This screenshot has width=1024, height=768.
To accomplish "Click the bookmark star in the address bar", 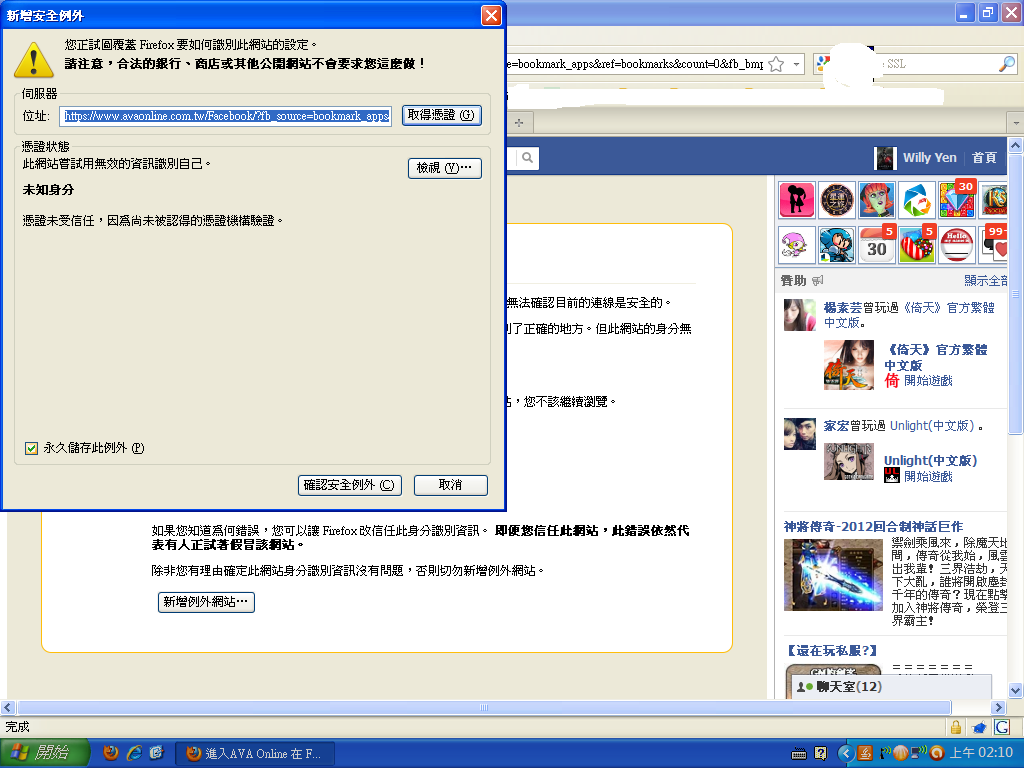I will click(776, 64).
